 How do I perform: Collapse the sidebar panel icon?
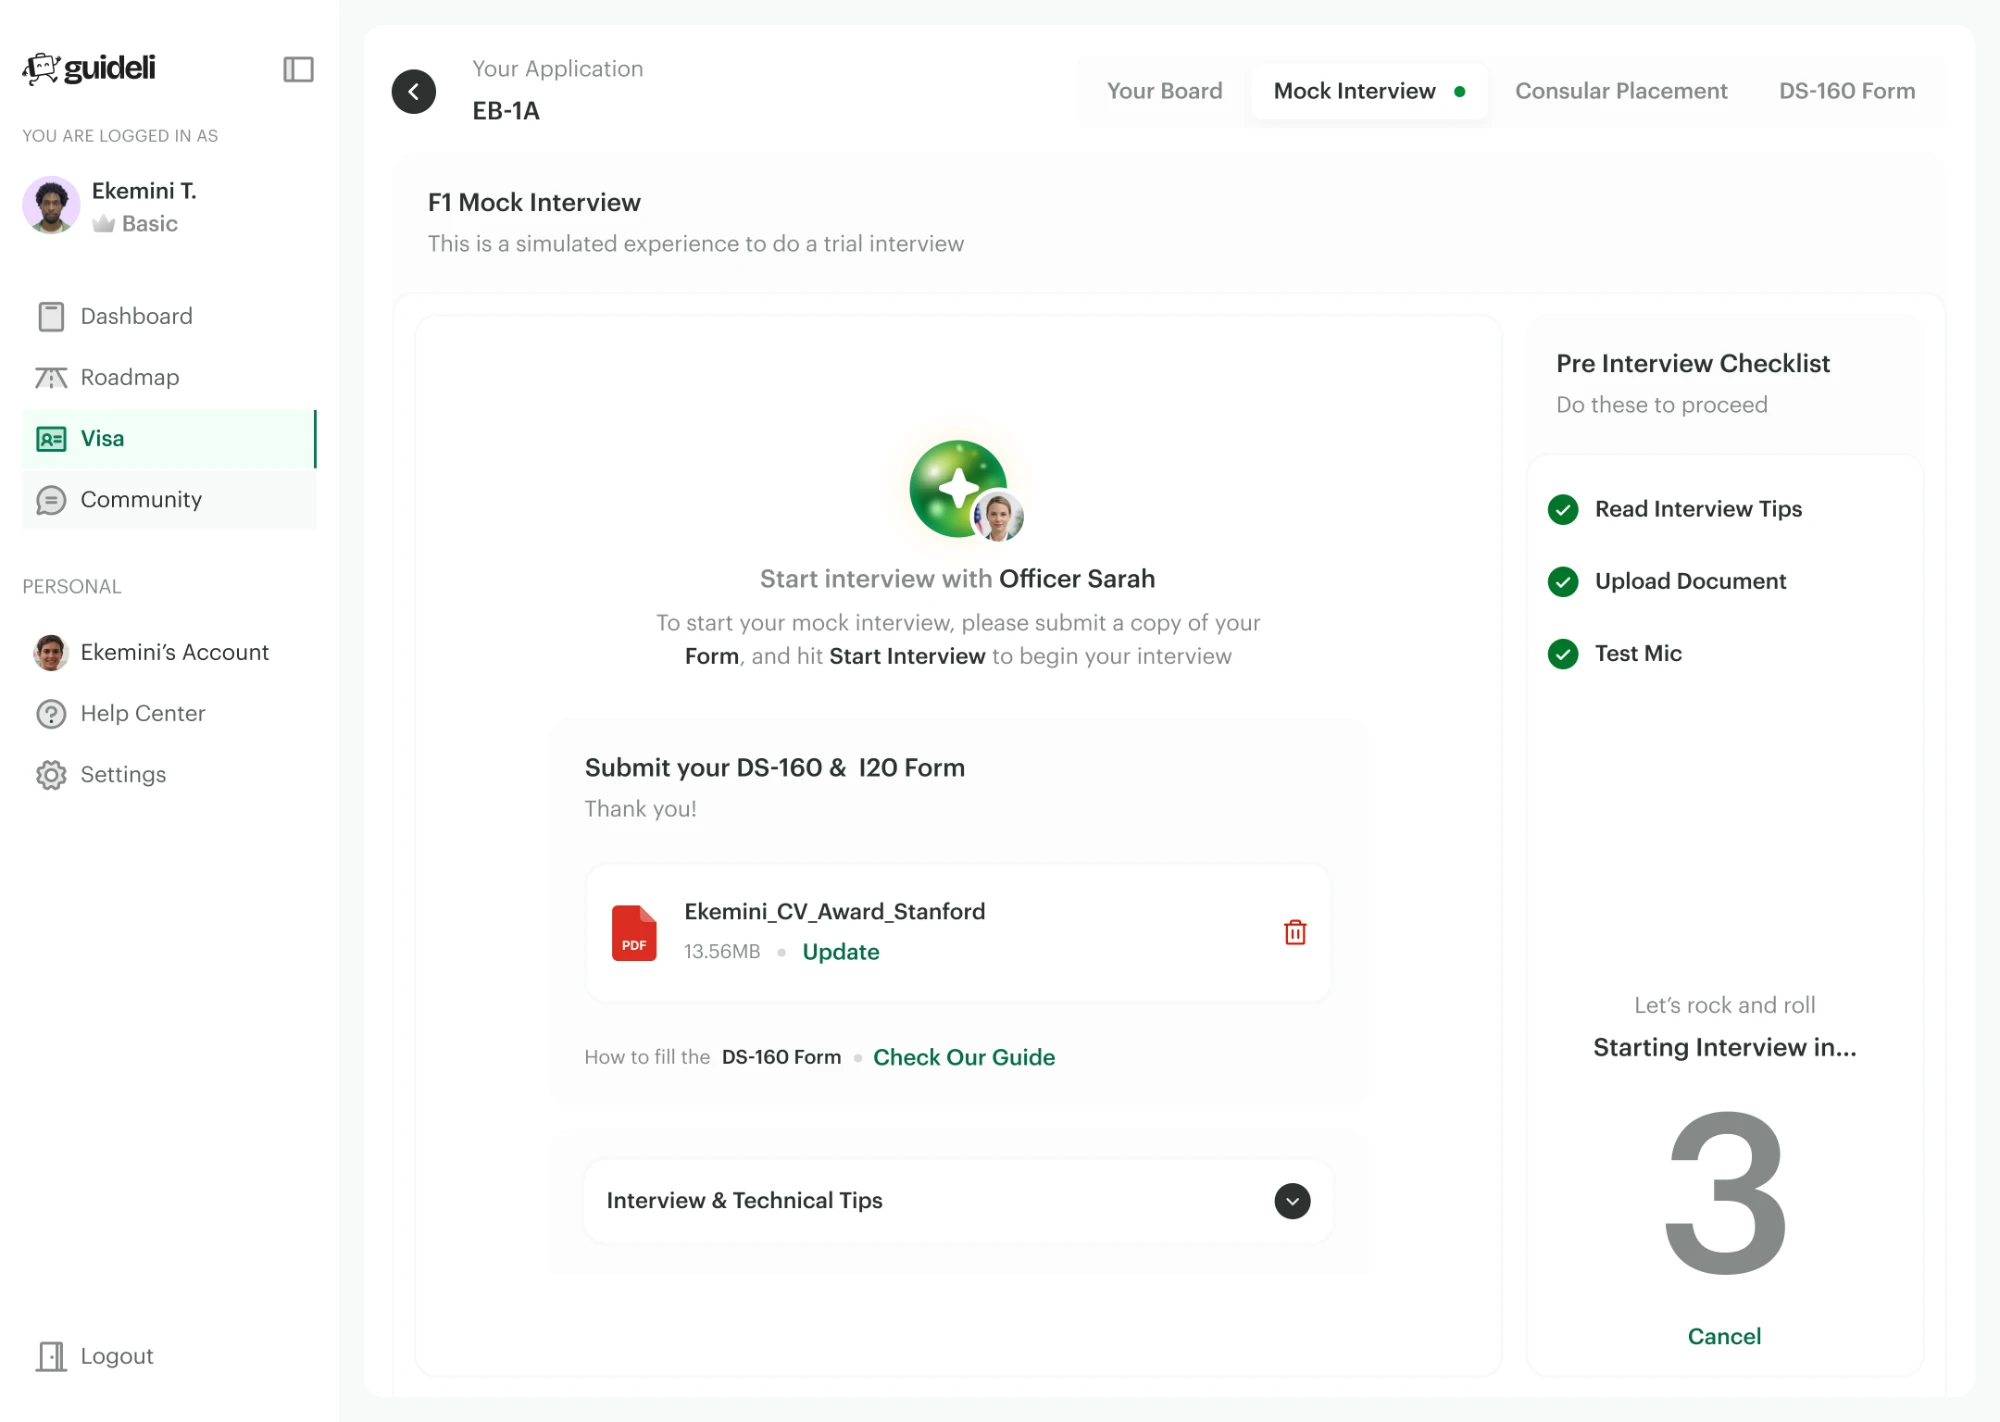pyautogui.click(x=298, y=69)
